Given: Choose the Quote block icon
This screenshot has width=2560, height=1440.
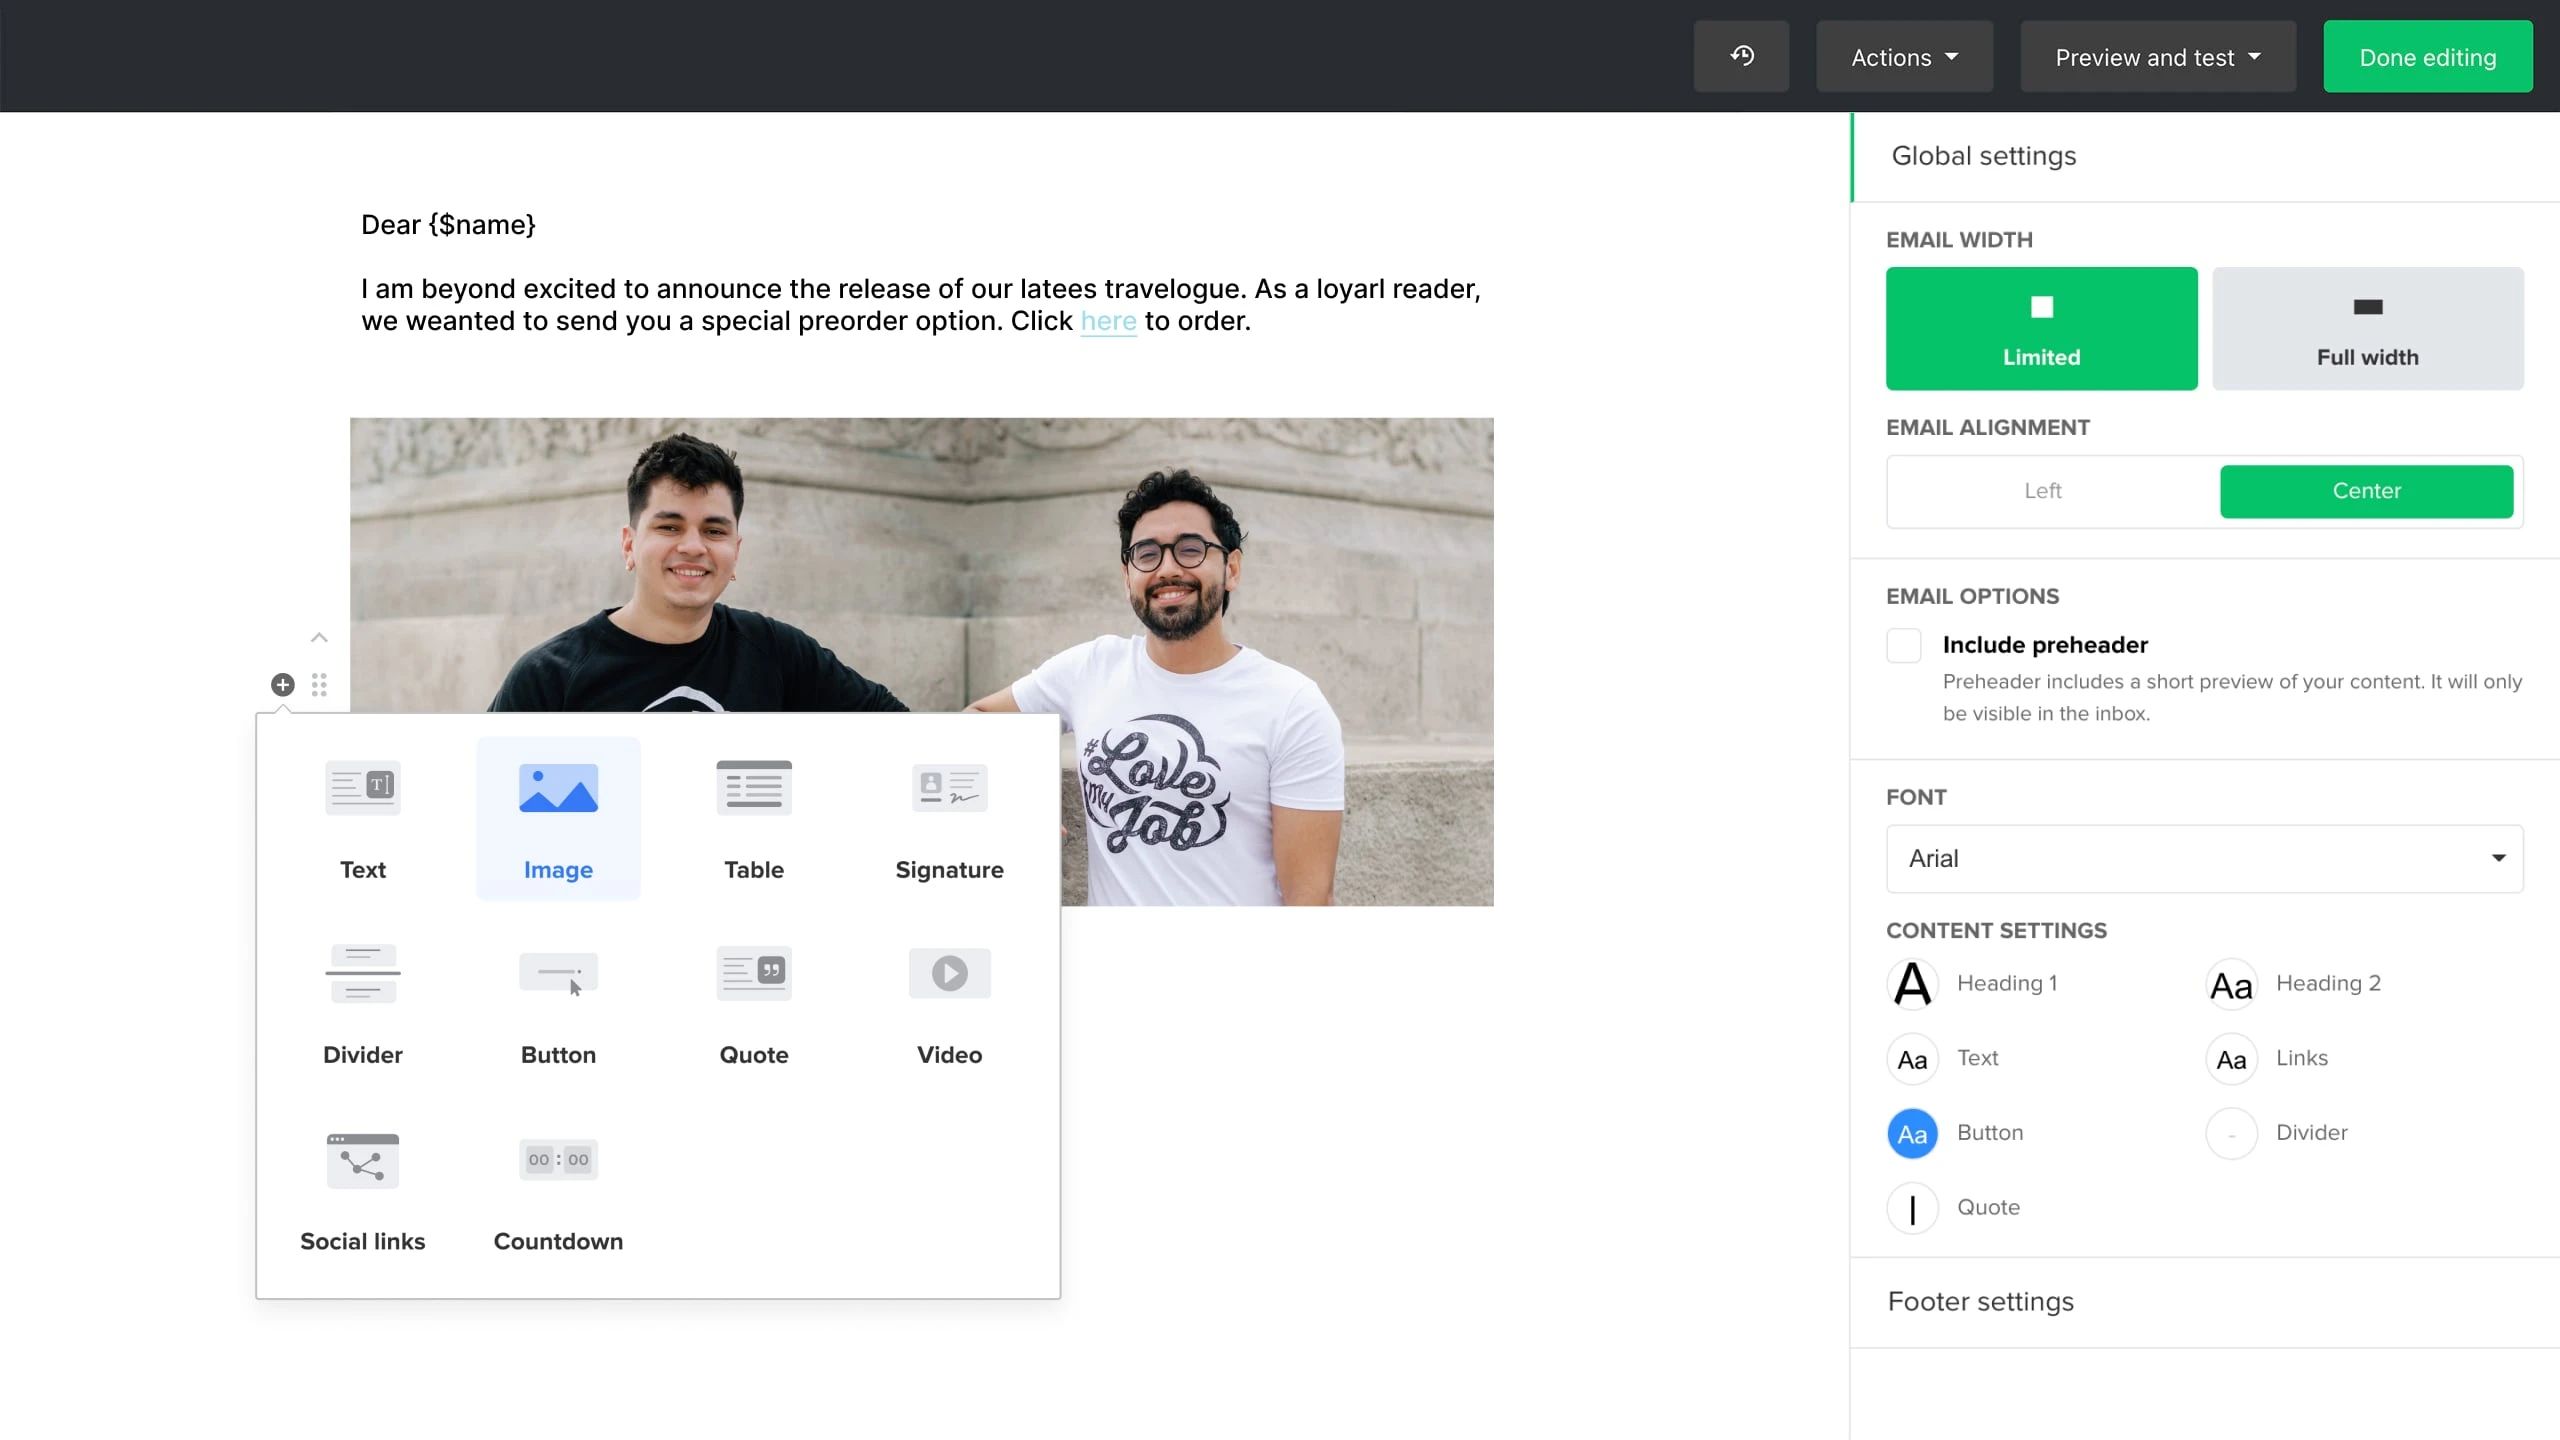Looking at the screenshot, I should [754, 973].
